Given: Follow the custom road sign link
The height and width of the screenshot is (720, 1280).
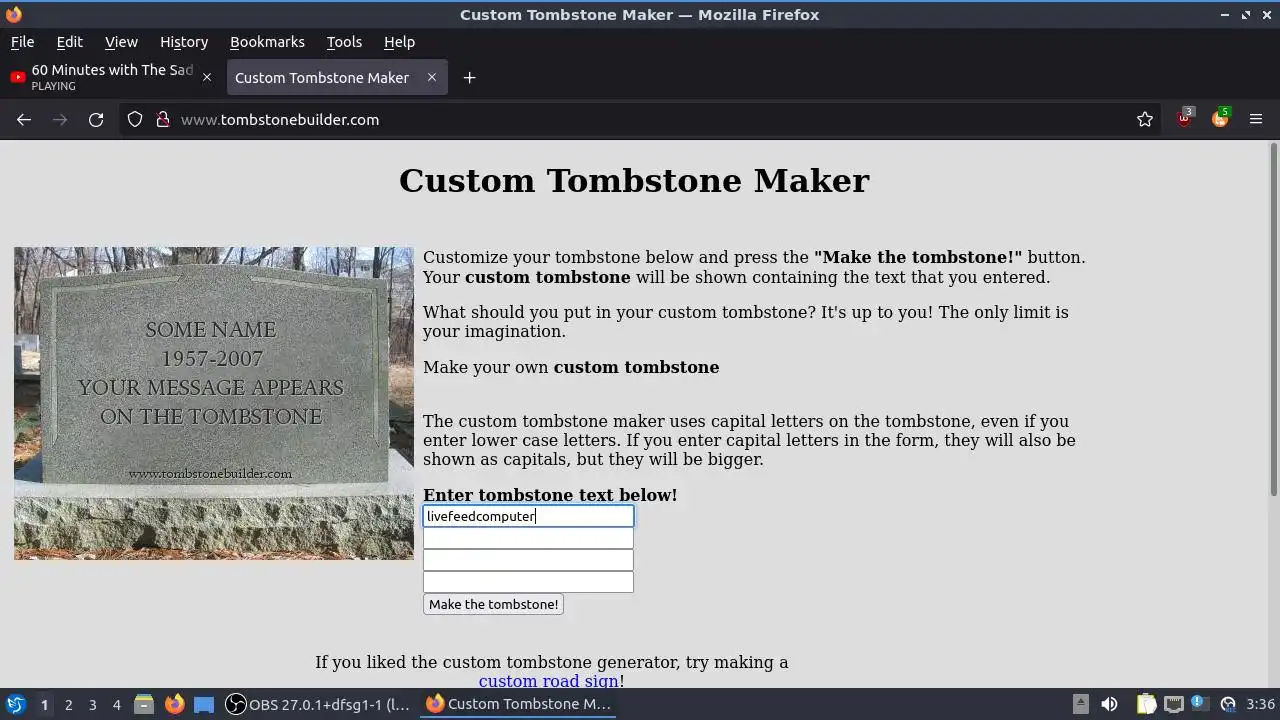Looking at the screenshot, I should 548,681.
